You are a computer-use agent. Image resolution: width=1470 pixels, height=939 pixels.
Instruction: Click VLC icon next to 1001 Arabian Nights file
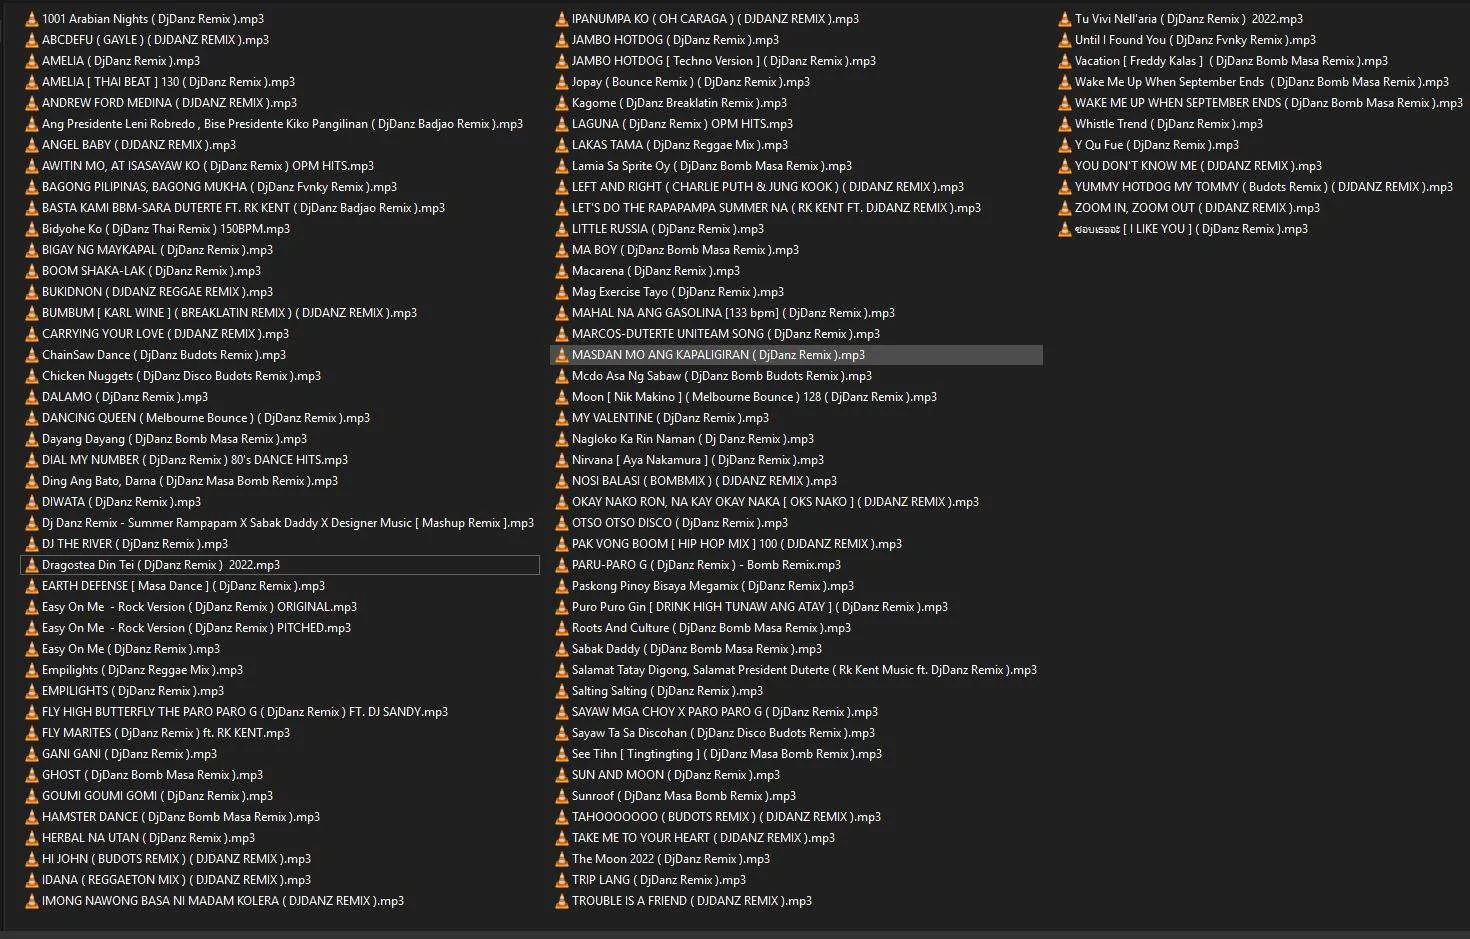coord(32,19)
